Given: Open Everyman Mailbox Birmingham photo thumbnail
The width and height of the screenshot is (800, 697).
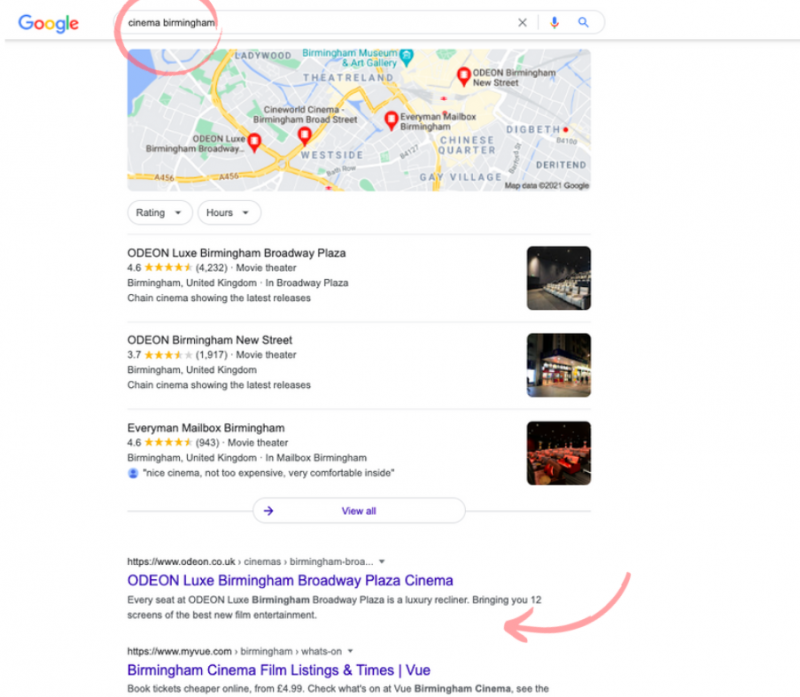Looking at the screenshot, I should pos(559,453).
